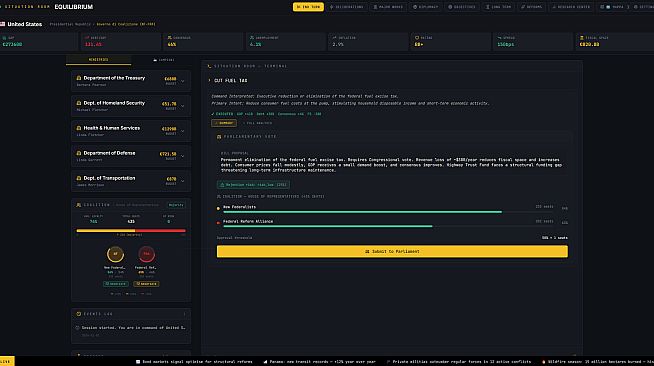654x366 pixels.
Task: Click the Federal Reform Alliance red party badge
Action: [146, 254]
